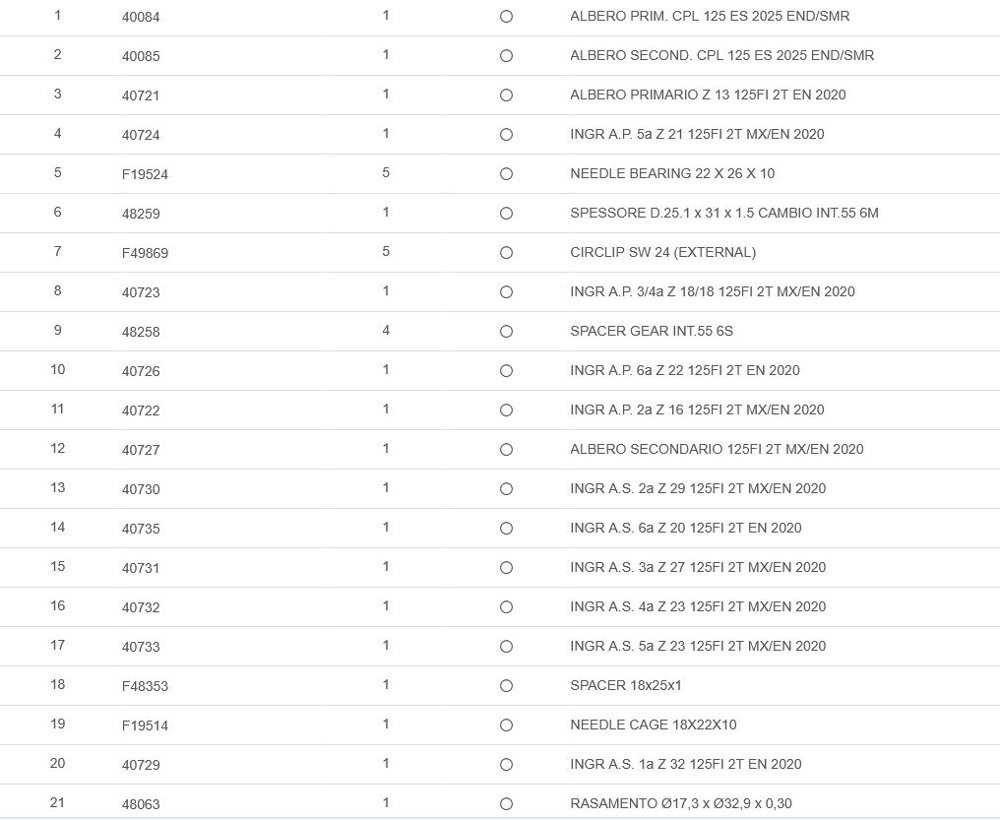Click the circle for part 40721
The height and width of the screenshot is (820, 1000).
pyautogui.click(x=506, y=96)
